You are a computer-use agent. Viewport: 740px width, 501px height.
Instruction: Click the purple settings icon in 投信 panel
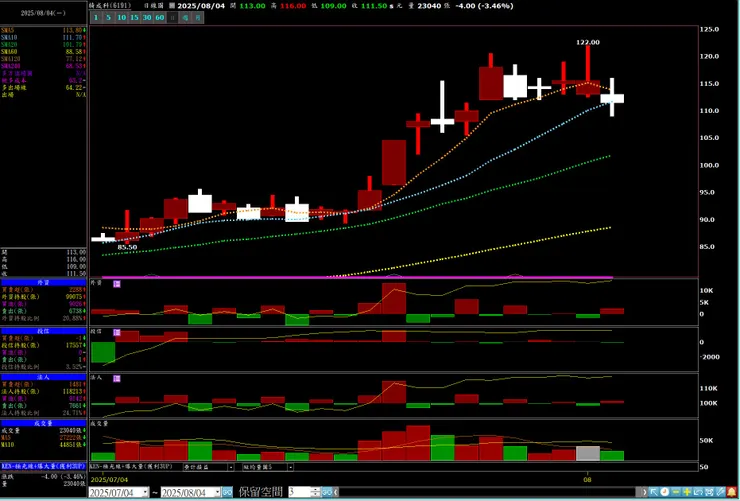(117, 332)
